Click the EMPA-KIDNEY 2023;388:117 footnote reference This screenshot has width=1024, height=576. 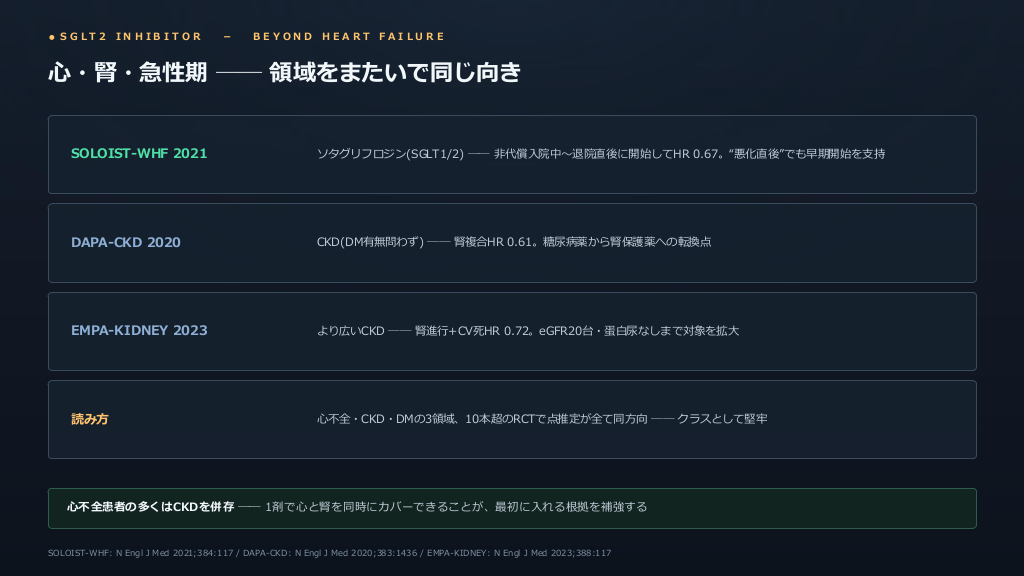[x=519, y=553]
